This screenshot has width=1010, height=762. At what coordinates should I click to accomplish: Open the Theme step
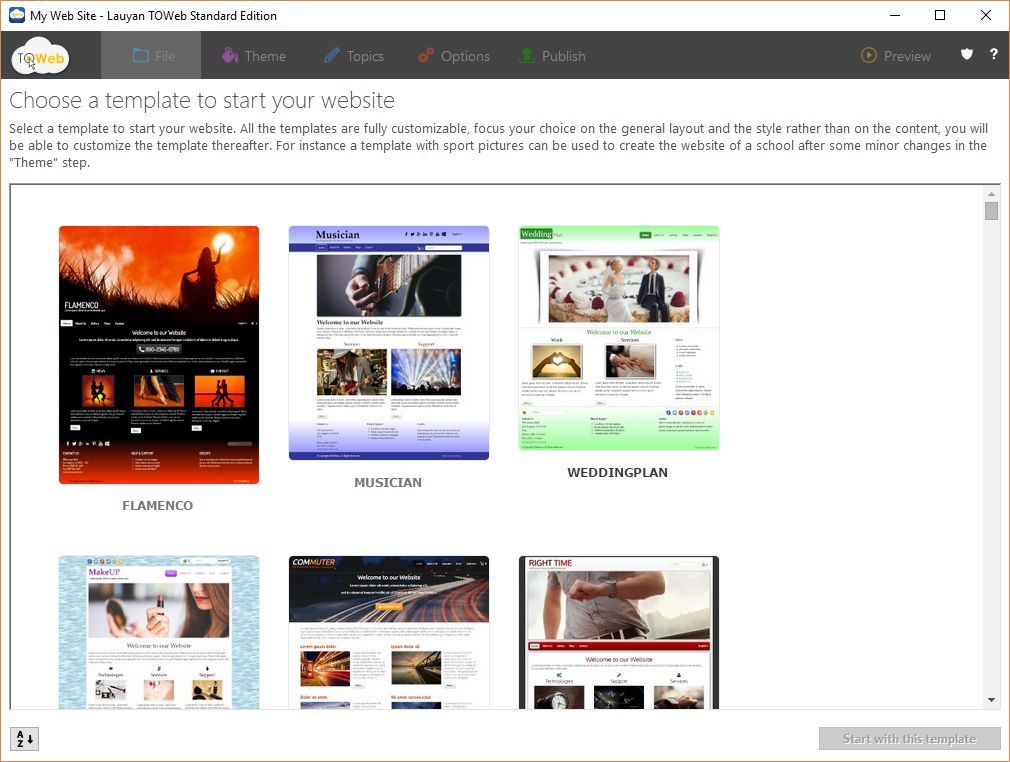[253, 56]
